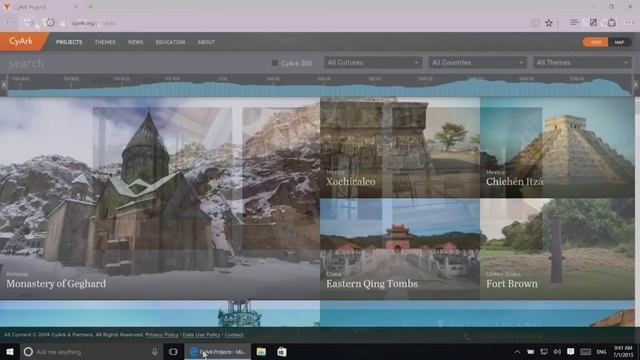Open the touch keyboard tray icon

[585, 352]
